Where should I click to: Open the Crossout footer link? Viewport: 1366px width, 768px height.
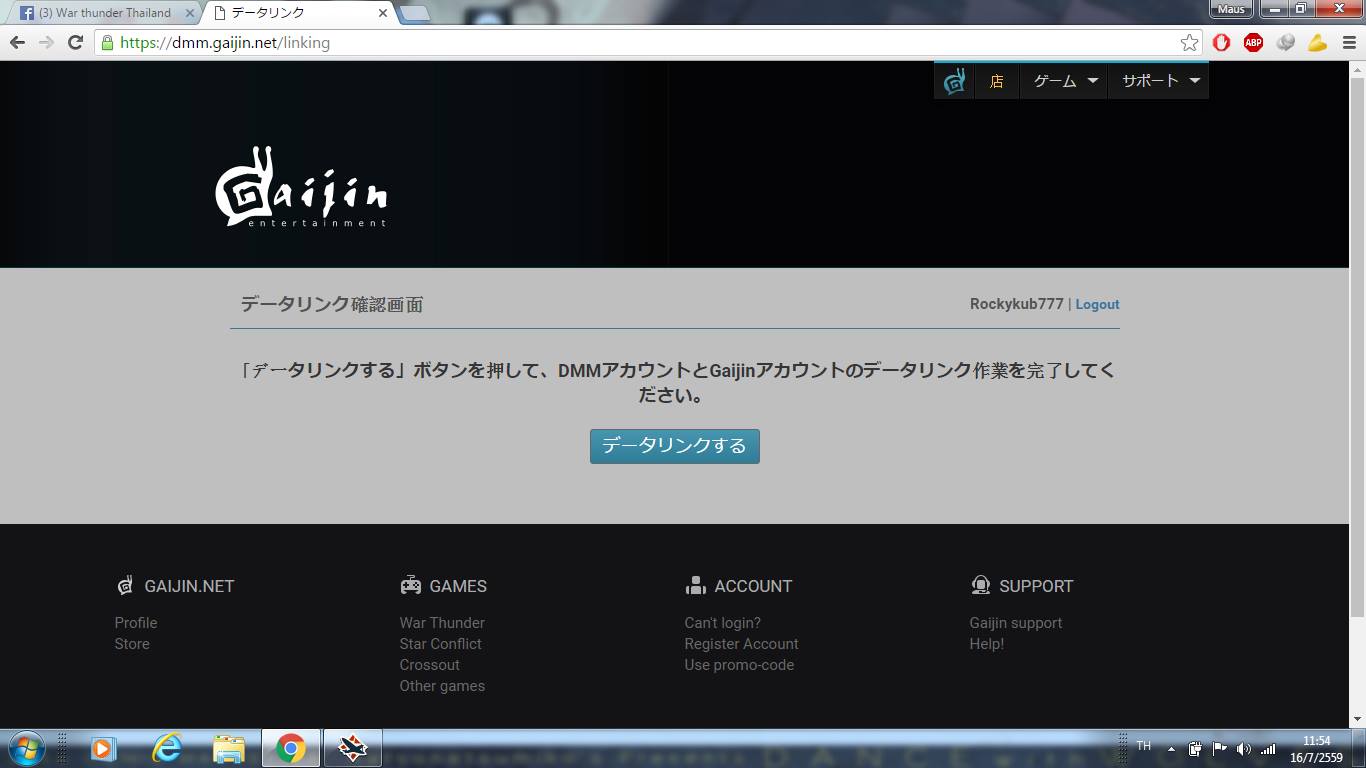pos(430,665)
